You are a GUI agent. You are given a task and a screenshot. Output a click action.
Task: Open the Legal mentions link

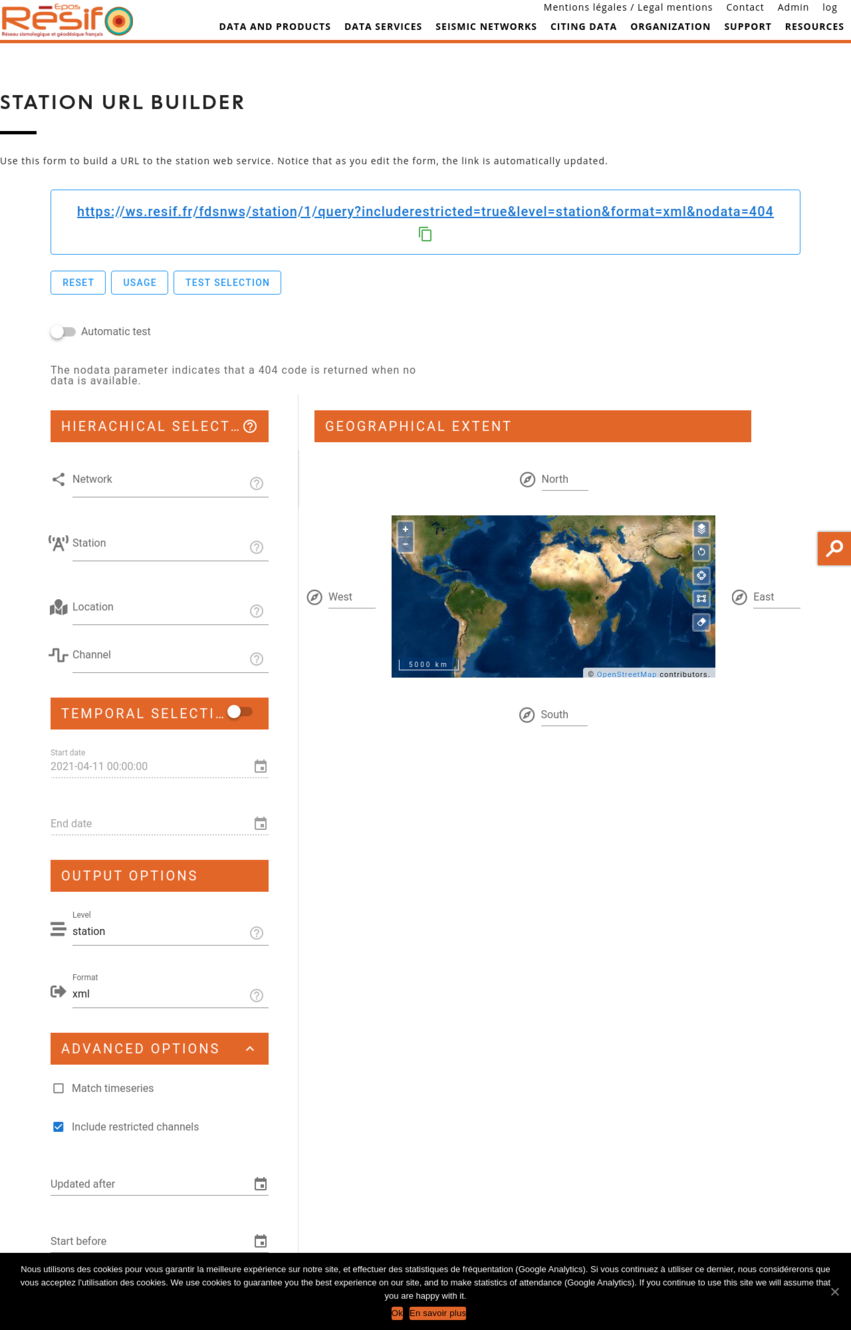628,7
